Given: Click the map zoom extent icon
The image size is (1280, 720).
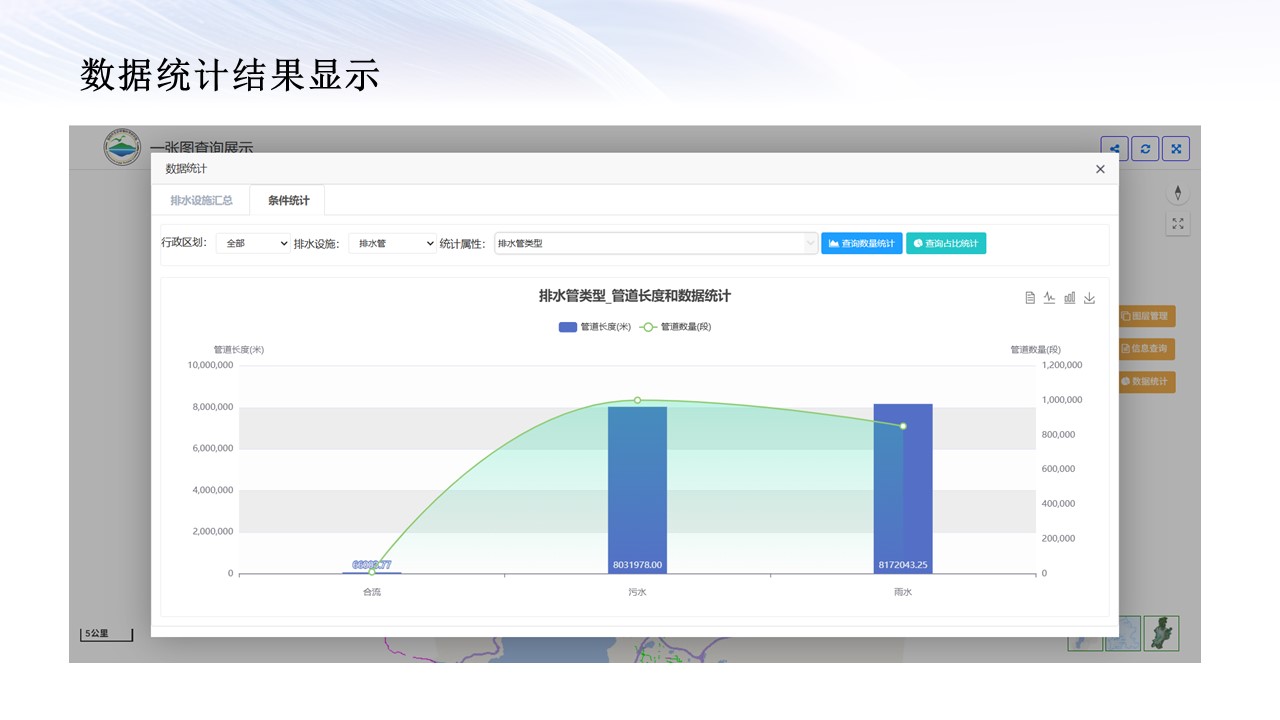Looking at the screenshot, I should pos(1177,224).
